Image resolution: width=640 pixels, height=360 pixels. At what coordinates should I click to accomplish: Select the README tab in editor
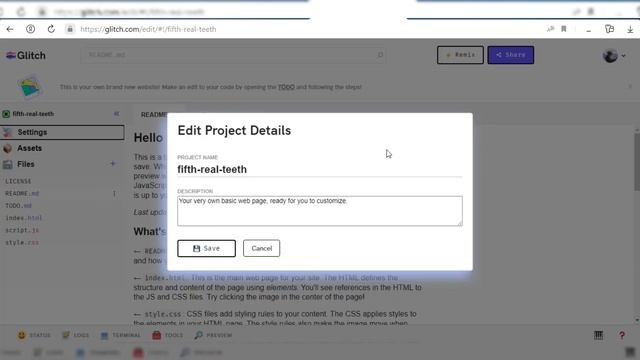pos(154,115)
